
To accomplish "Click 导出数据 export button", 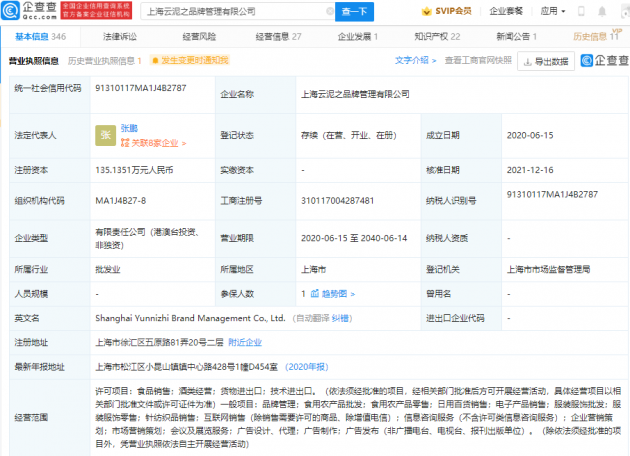I will pyautogui.click(x=546, y=61).
